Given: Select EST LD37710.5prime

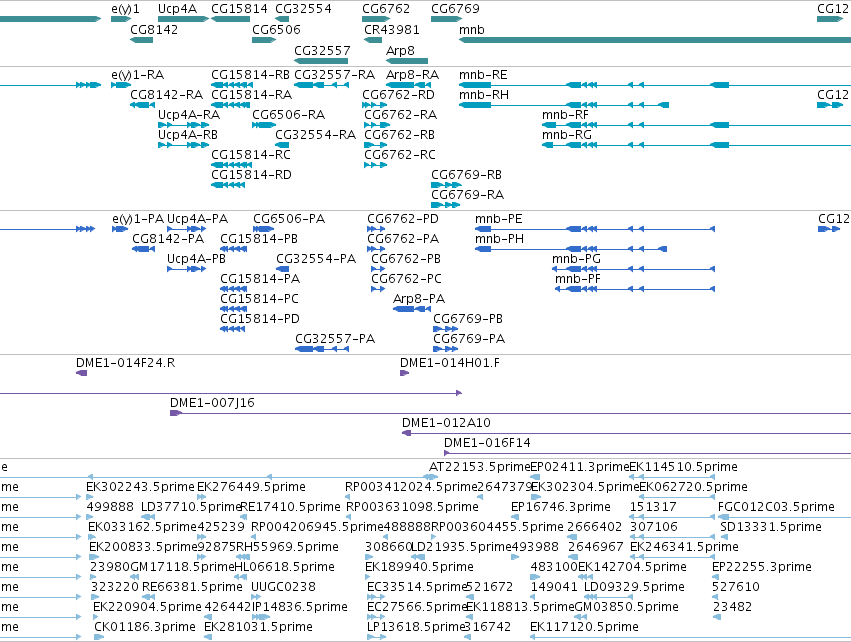Looking at the screenshot, I should [x=191, y=507].
